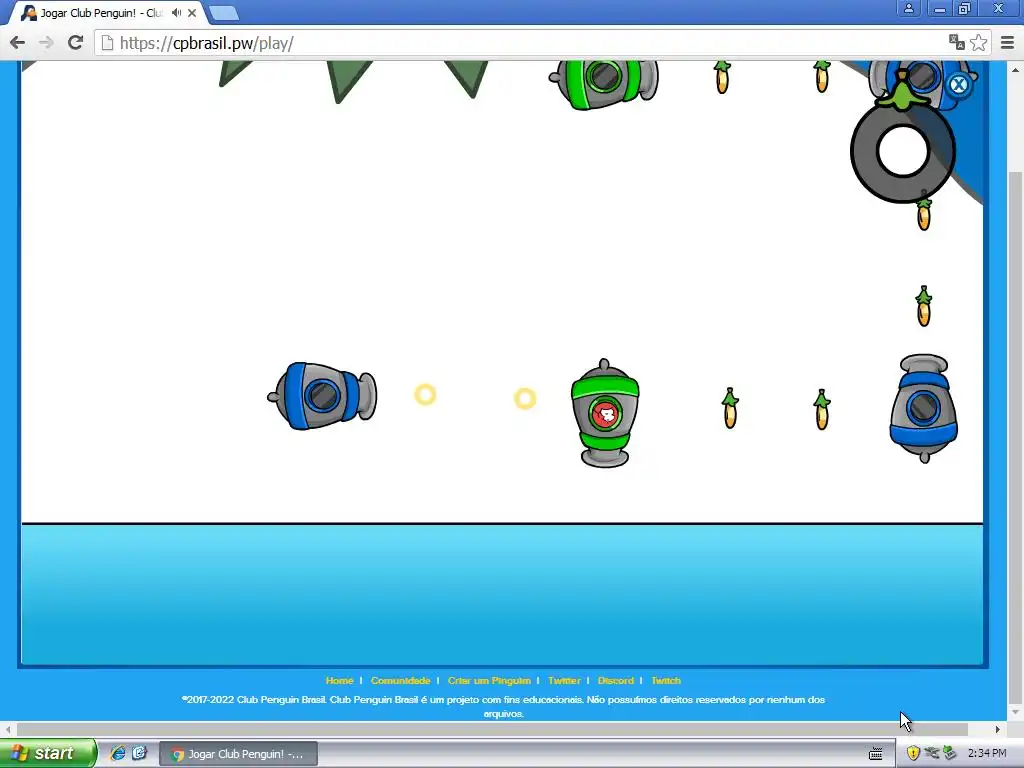Open the Windows start menu

tap(47, 753)
